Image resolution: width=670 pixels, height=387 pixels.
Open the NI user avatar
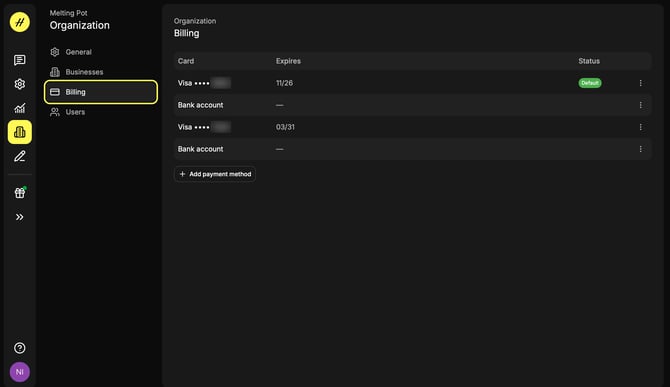coord(20,372)
